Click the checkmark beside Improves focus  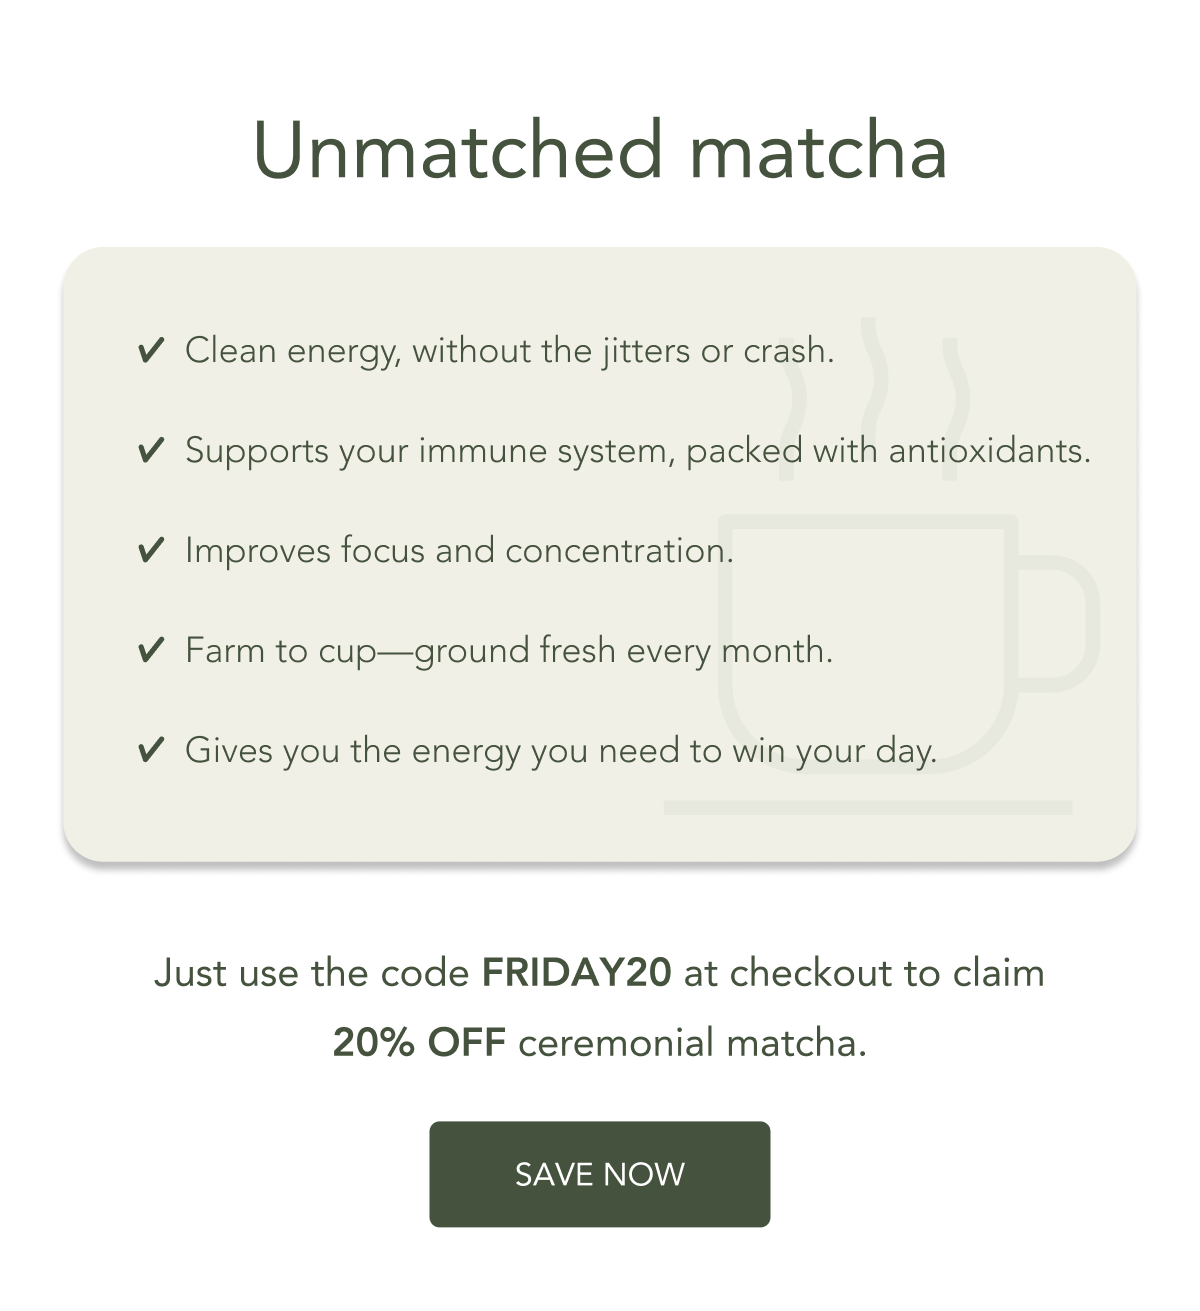[150, 551]
